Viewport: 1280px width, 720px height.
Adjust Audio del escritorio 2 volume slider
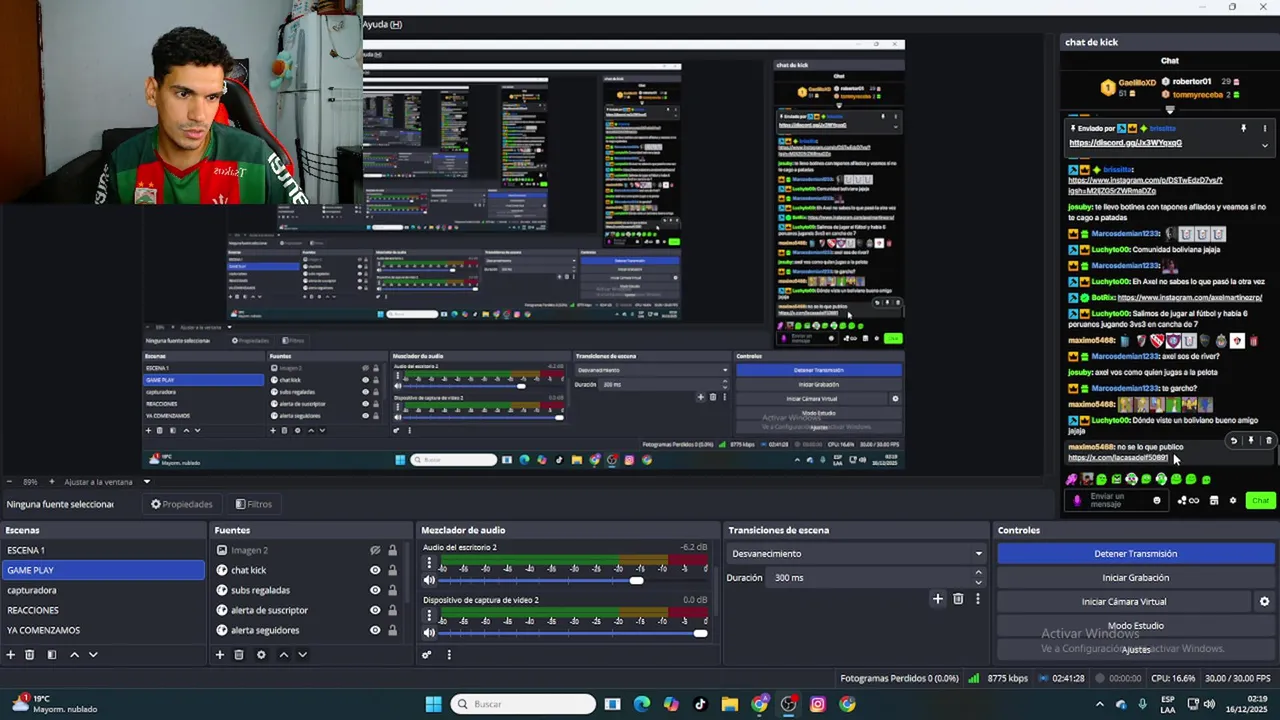pos(636,580)
